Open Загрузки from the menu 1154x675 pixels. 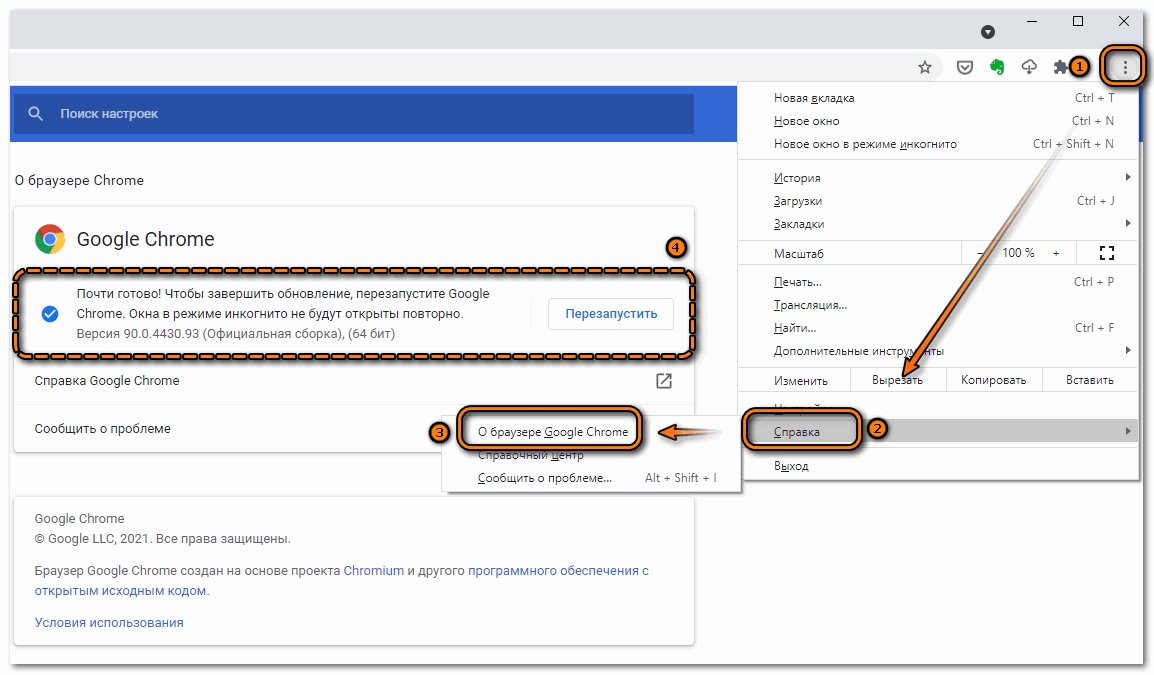939,201
